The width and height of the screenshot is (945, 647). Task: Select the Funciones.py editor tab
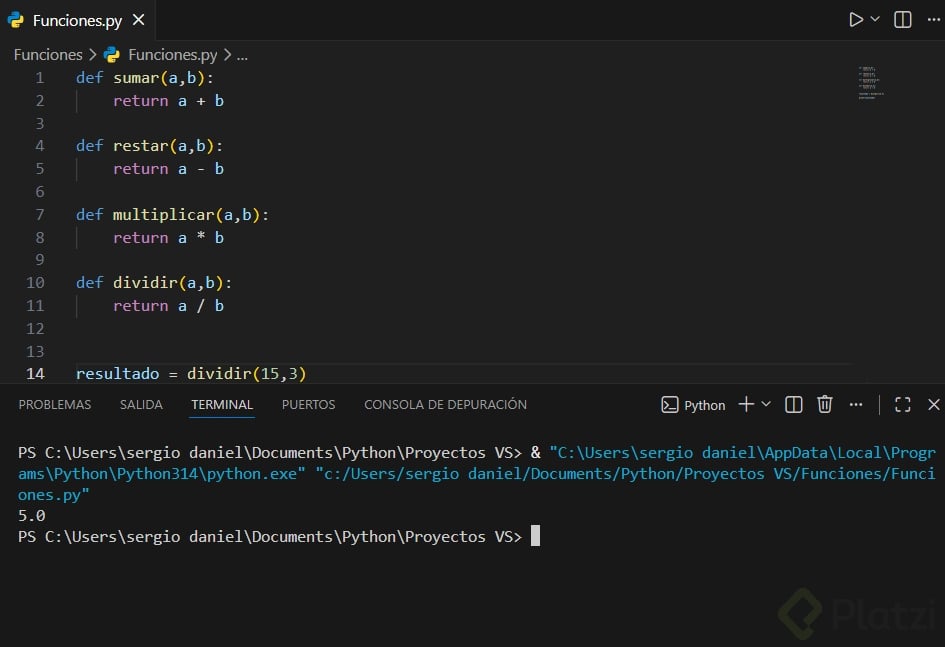click(77, 20)
